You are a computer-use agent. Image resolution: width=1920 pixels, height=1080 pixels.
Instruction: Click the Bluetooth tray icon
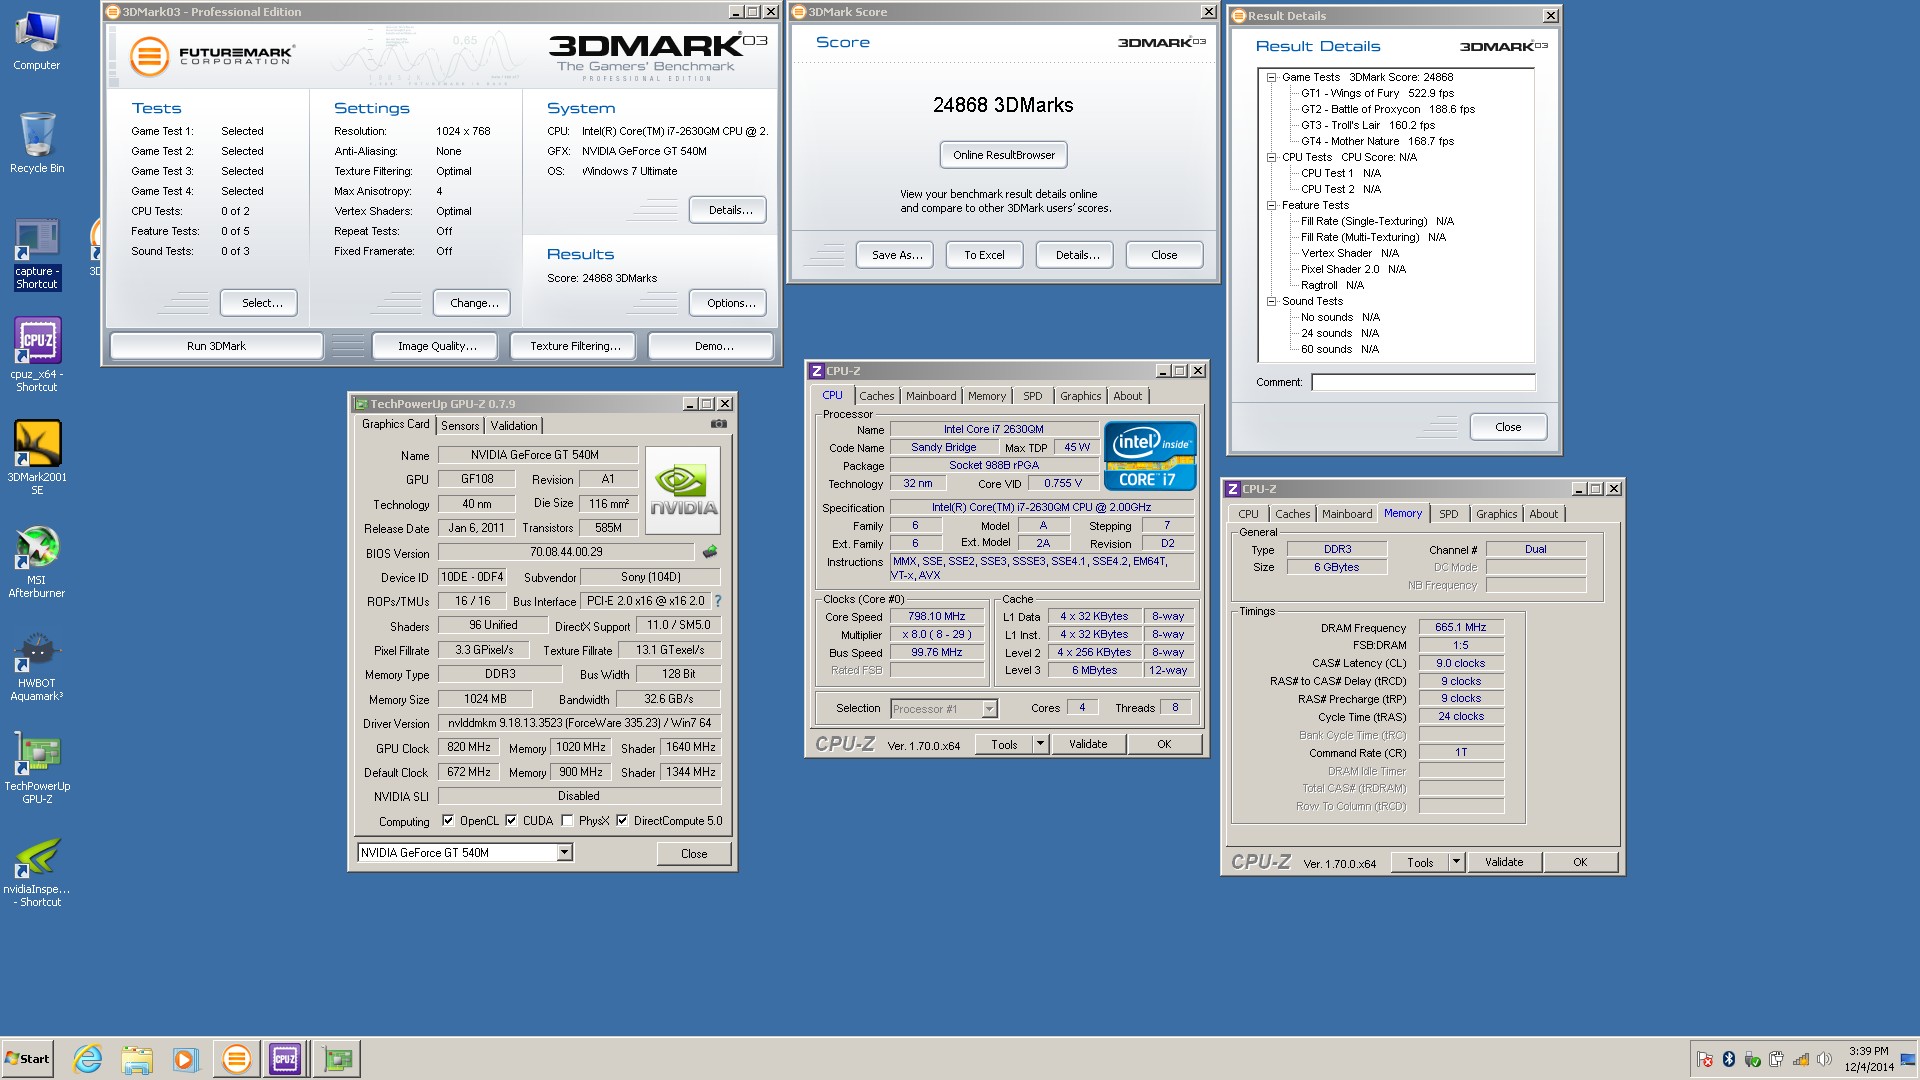coord(1728,1059)
